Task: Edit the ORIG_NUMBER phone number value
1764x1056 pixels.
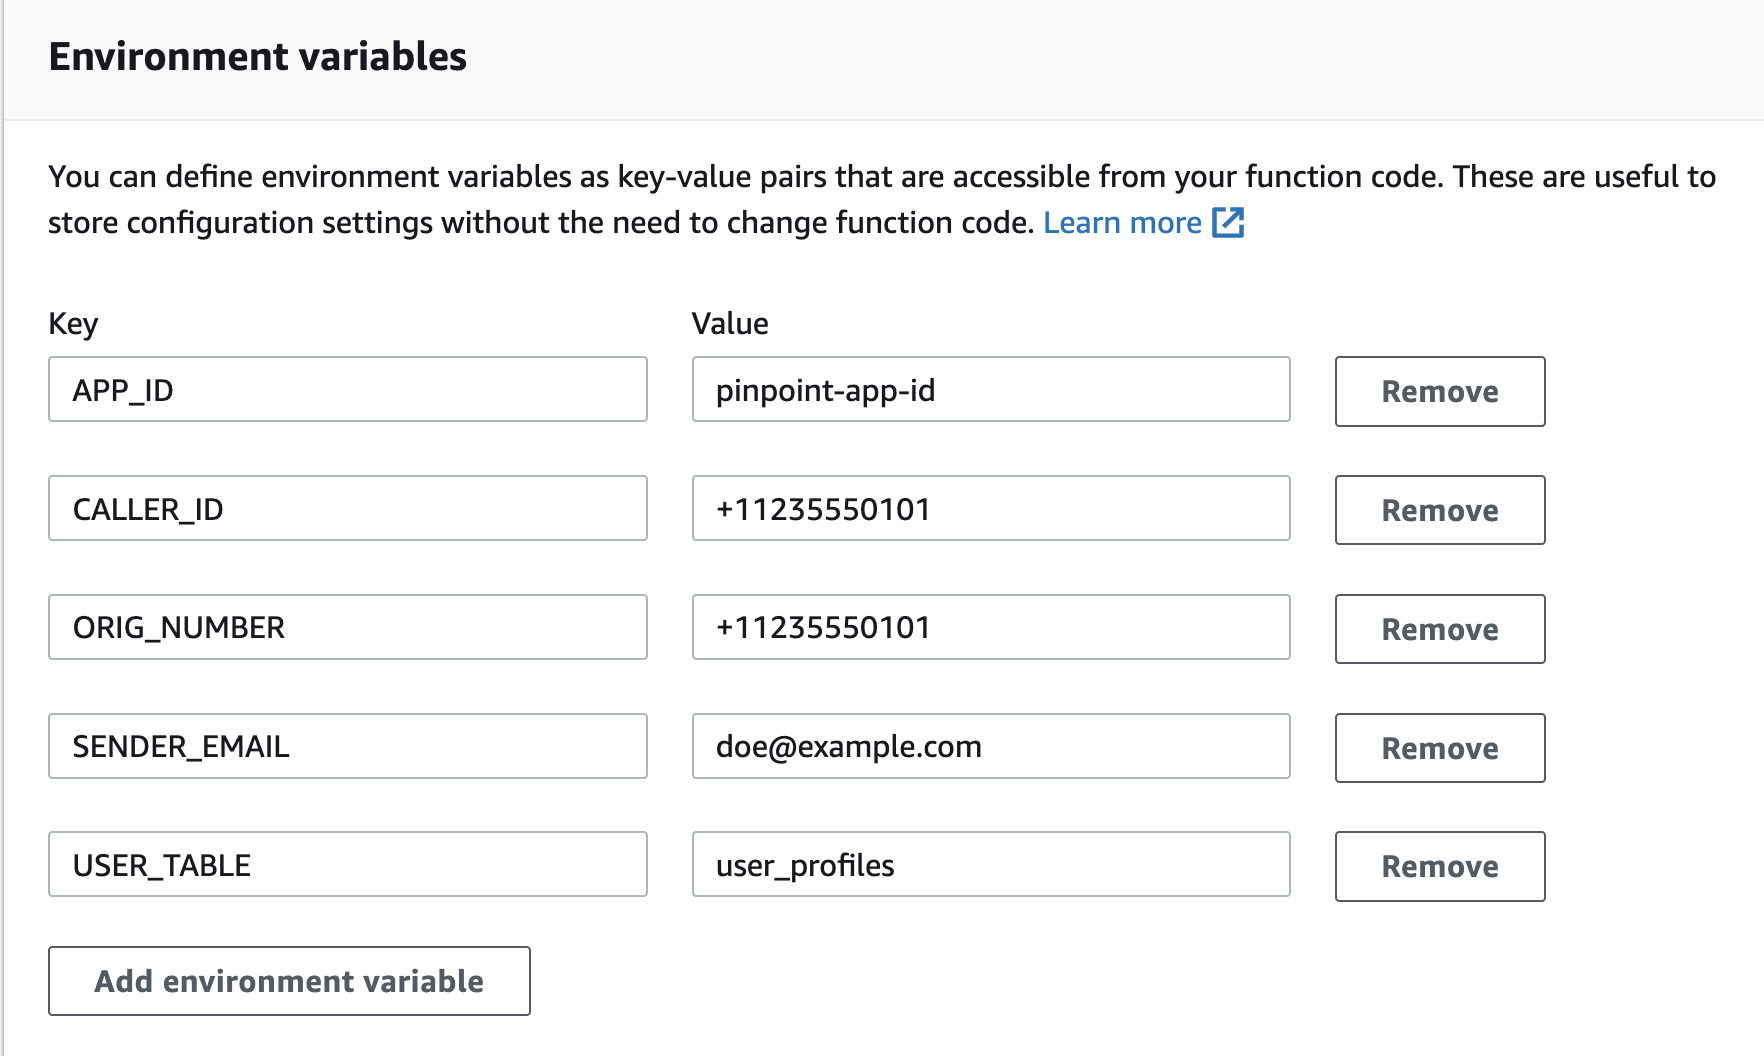Action: point(990,627)
